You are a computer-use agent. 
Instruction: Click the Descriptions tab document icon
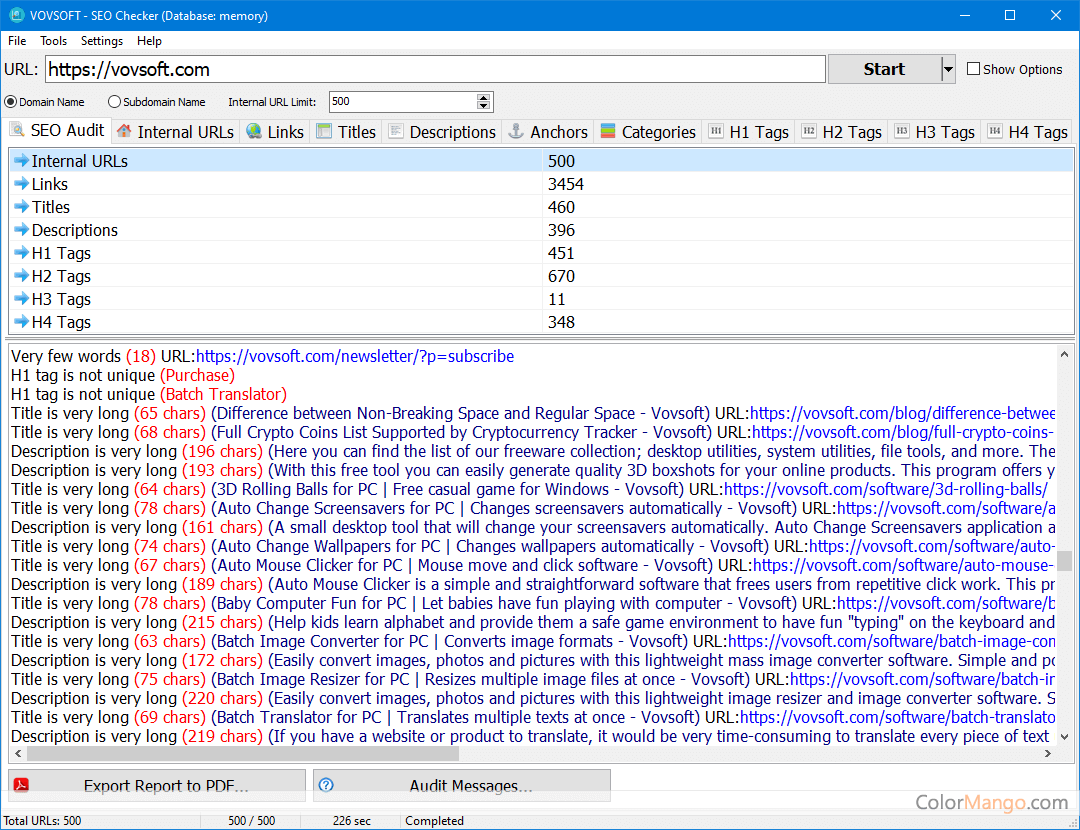point(396,131)
